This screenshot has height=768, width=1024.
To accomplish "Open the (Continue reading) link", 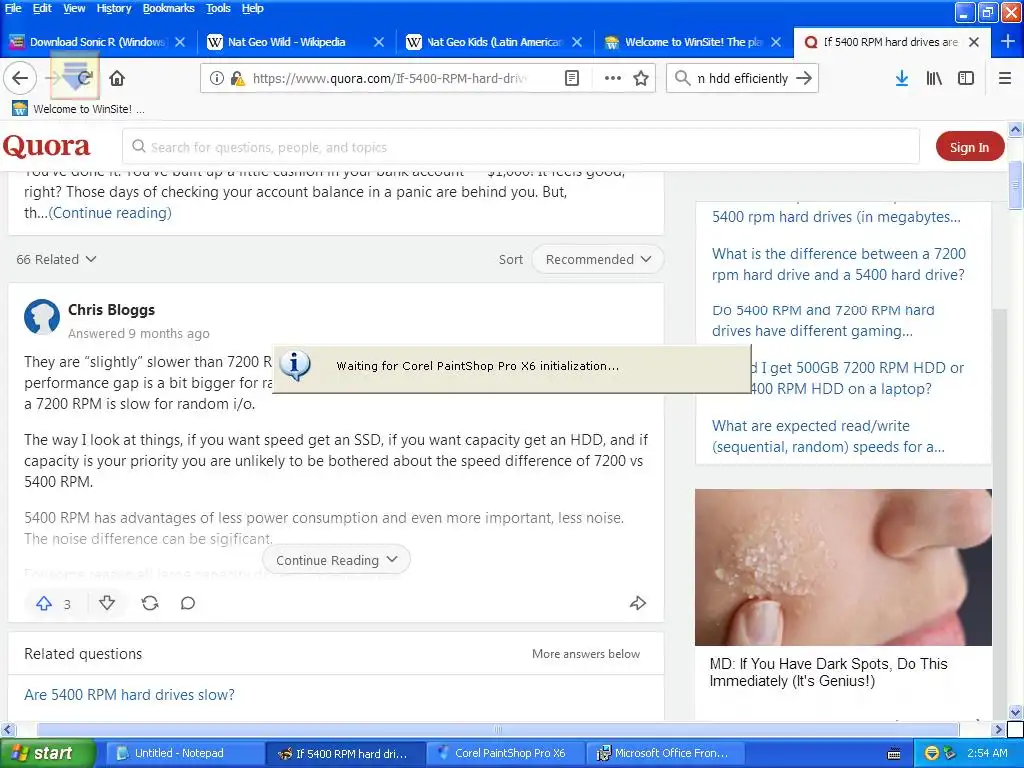I will click(x=110, y=213).
